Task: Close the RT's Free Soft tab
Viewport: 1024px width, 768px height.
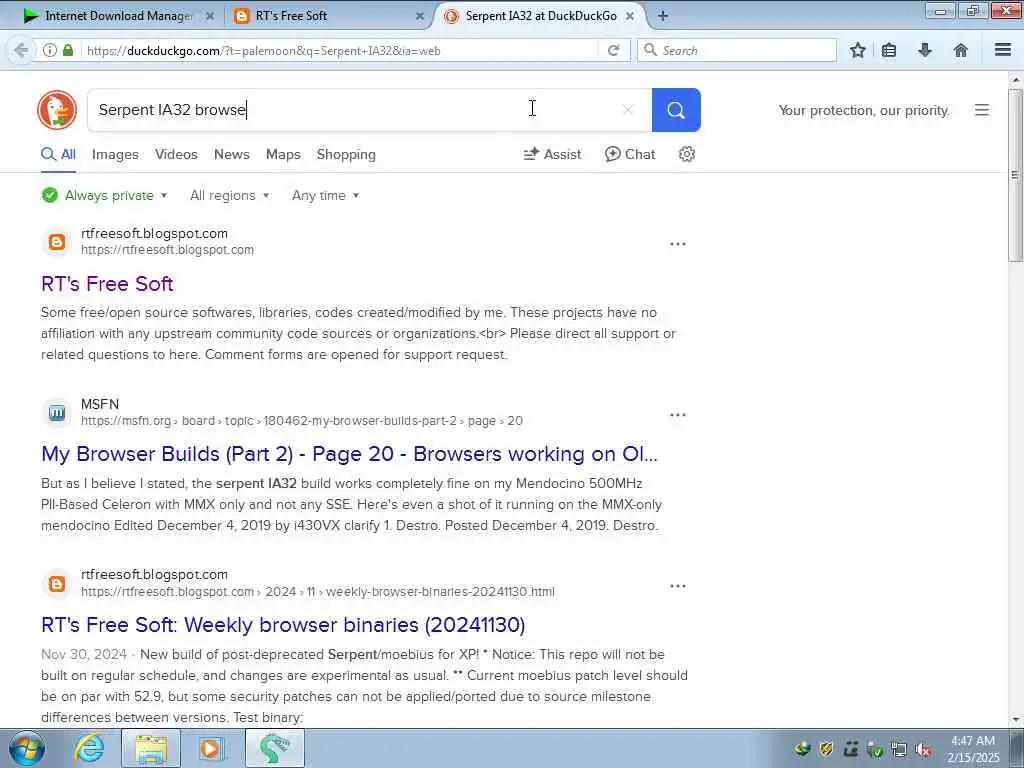Action: [420, 16]
